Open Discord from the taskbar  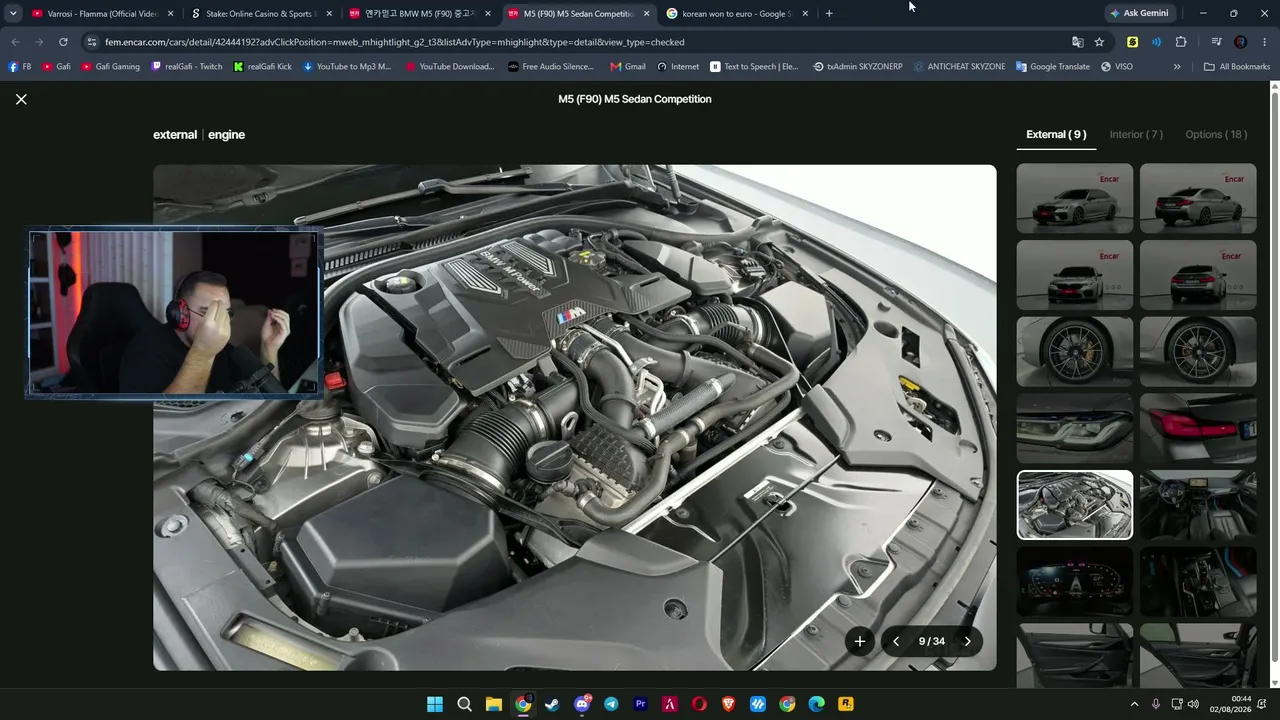pos(582,704)
